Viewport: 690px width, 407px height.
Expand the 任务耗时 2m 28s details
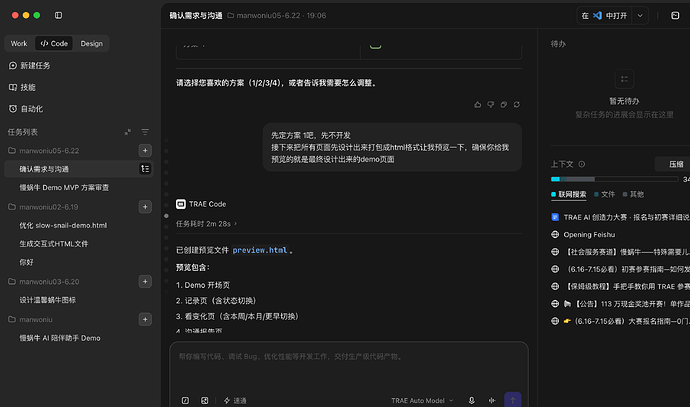tap(206, 224)
